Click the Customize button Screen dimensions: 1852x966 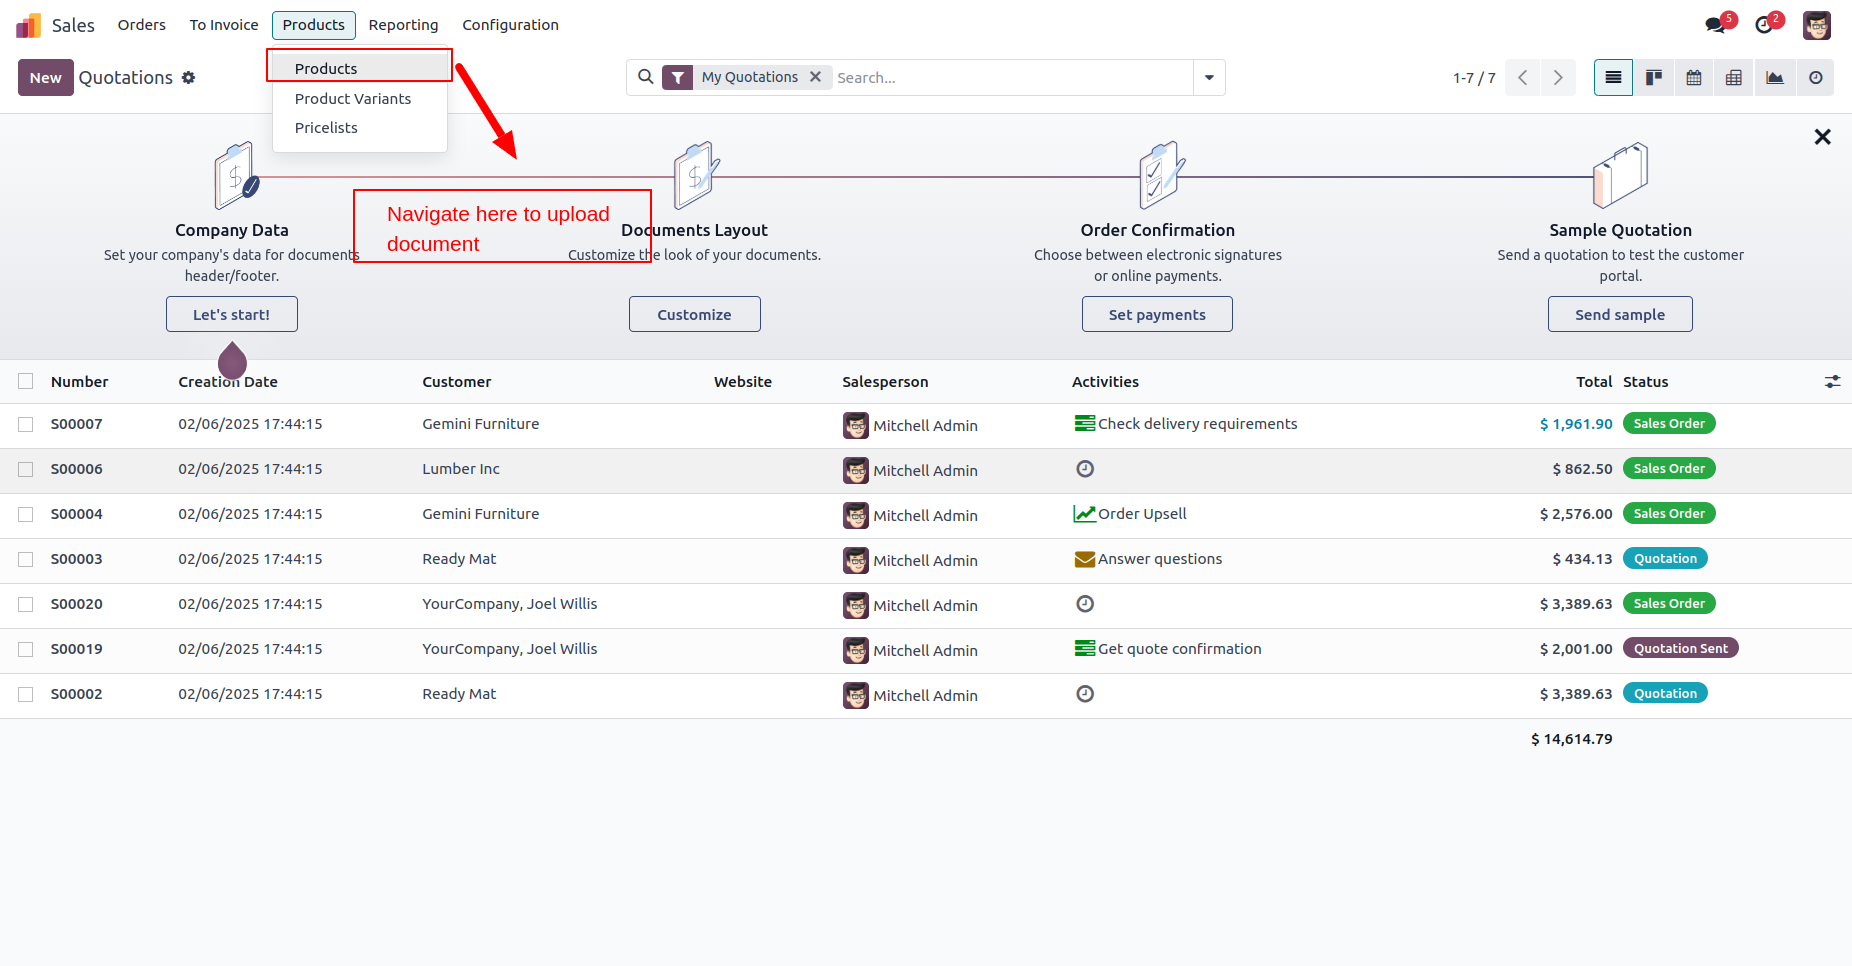(695, 314)
